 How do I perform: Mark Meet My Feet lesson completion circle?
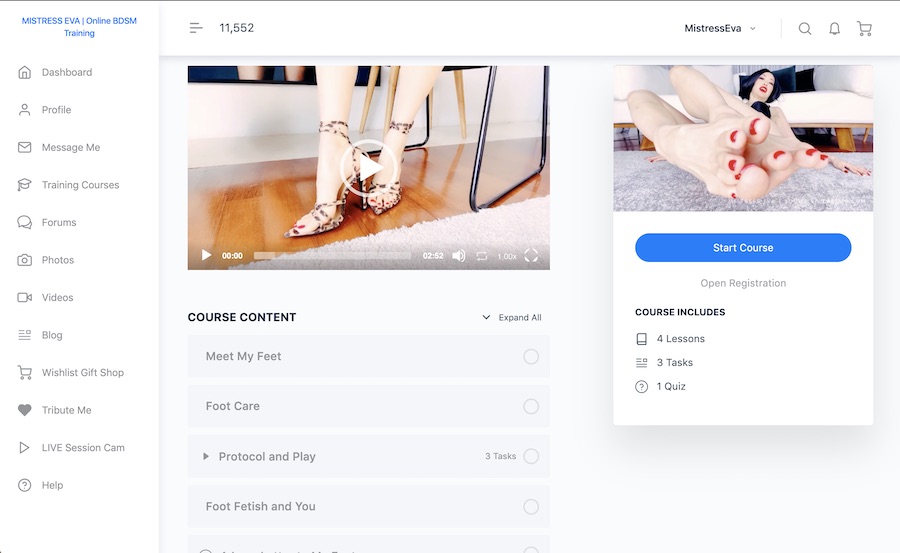tap(531, 357)
